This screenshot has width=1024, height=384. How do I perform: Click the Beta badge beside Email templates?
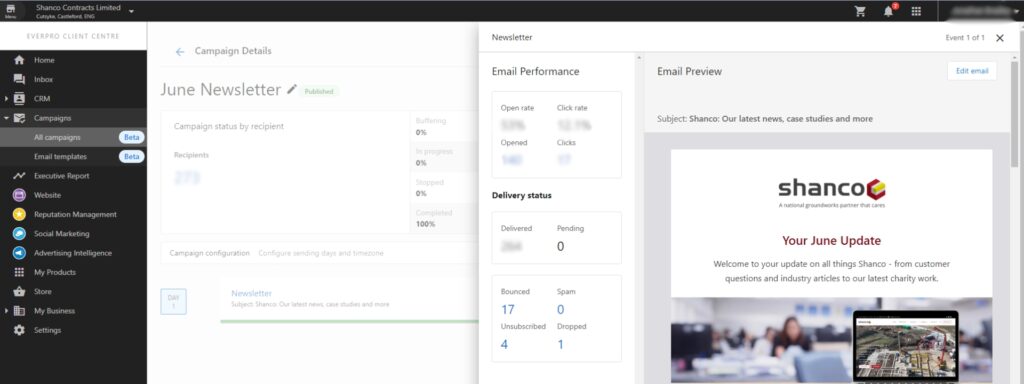132,157
